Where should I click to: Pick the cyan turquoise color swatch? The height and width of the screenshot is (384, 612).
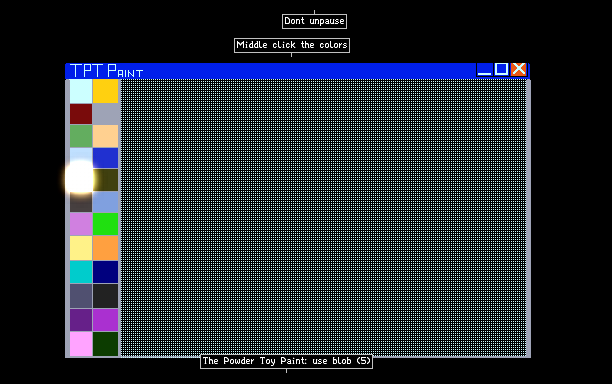pyautogui.click(x=81, y=272)
